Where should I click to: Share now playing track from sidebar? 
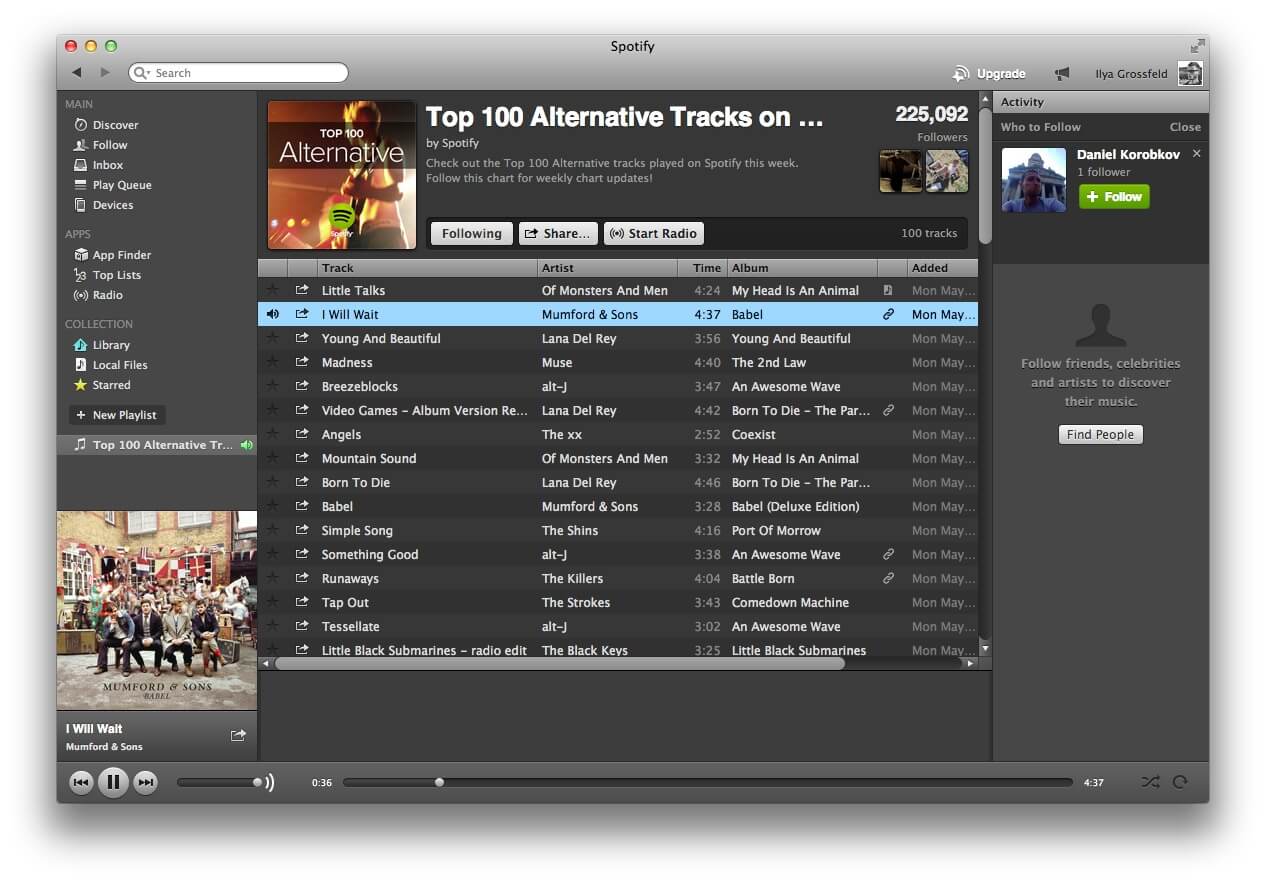tap(238, 736)
